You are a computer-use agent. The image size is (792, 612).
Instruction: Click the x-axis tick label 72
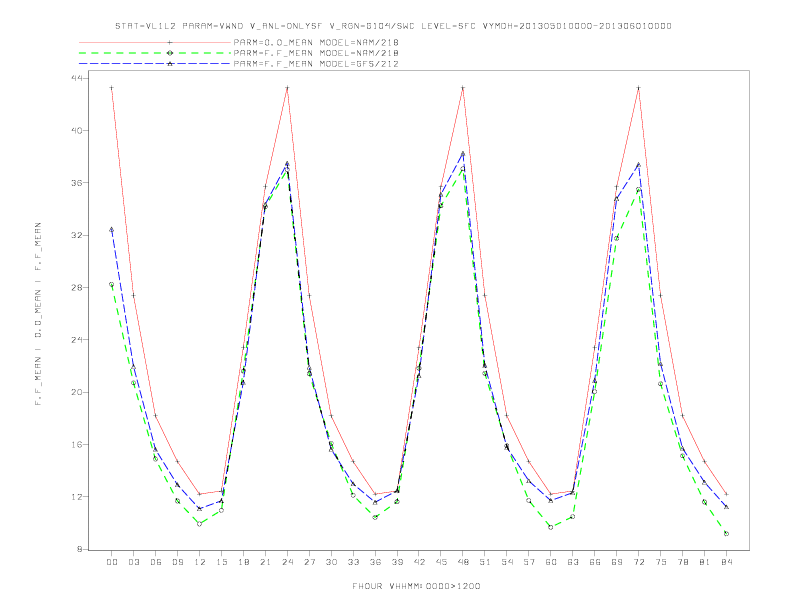click(x=638, y=562)
